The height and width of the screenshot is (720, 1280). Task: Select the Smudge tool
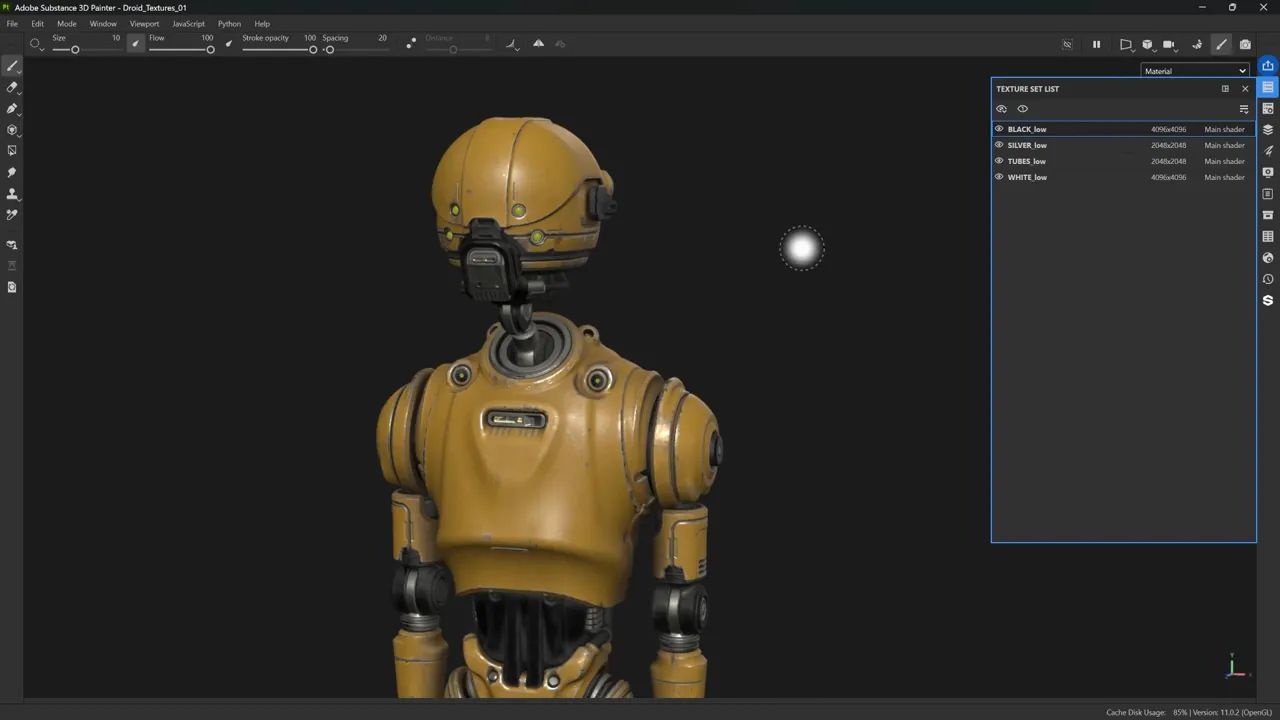coord(12,172)
